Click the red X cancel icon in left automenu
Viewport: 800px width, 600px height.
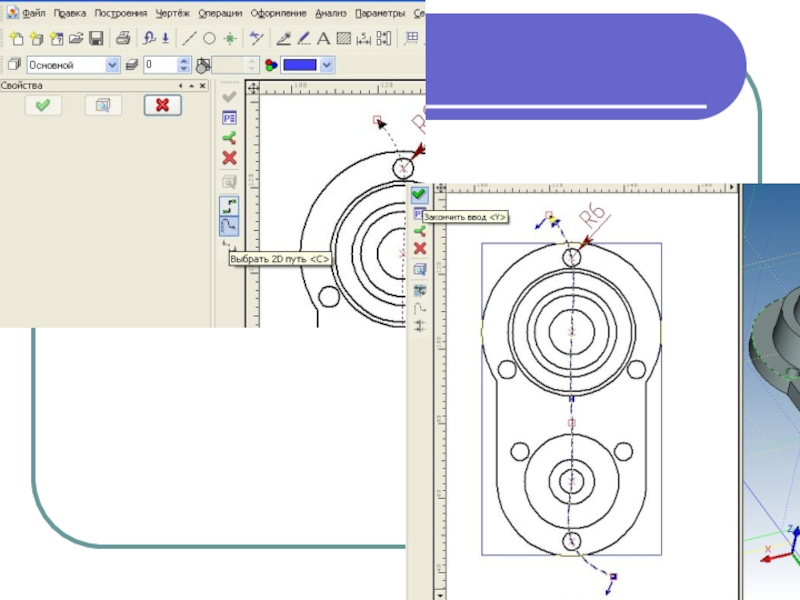pyautogui.click(x=229, y=158)
